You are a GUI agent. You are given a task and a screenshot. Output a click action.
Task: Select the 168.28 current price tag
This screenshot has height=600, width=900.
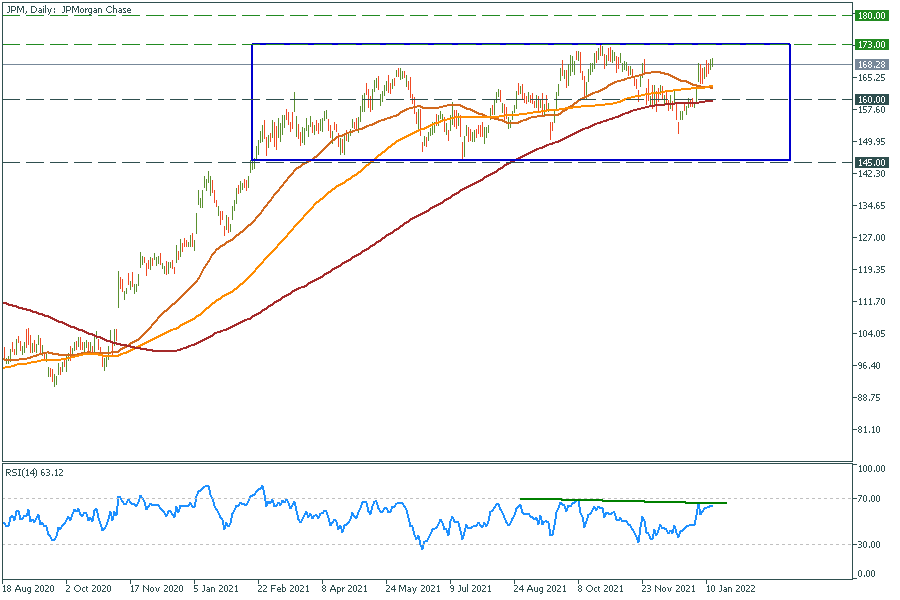(x=872, y=64)
